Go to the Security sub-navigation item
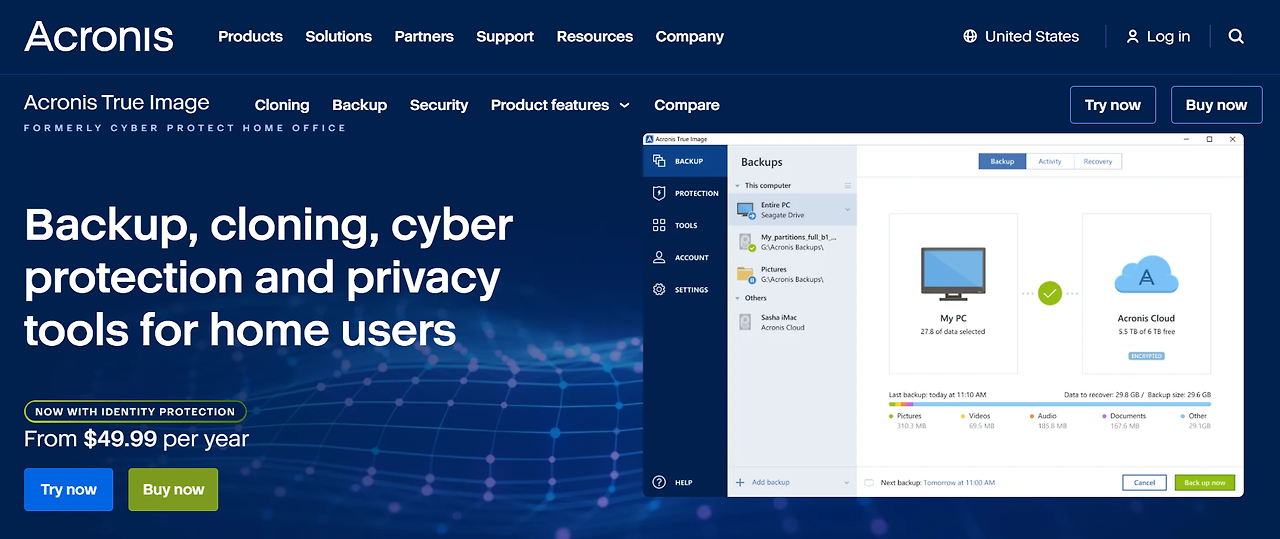The image size is (1280, 539). 439,105
